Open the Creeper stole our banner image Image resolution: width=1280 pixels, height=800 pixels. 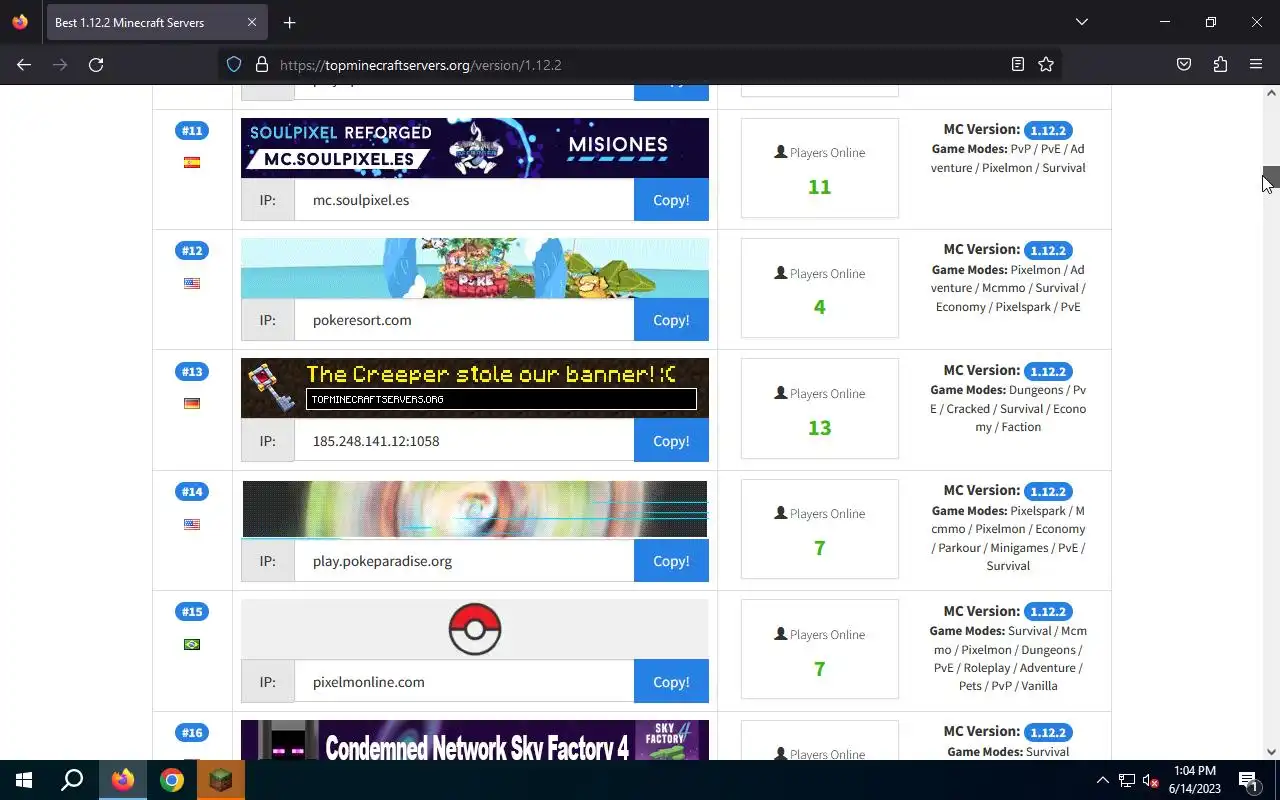[475, 388]
